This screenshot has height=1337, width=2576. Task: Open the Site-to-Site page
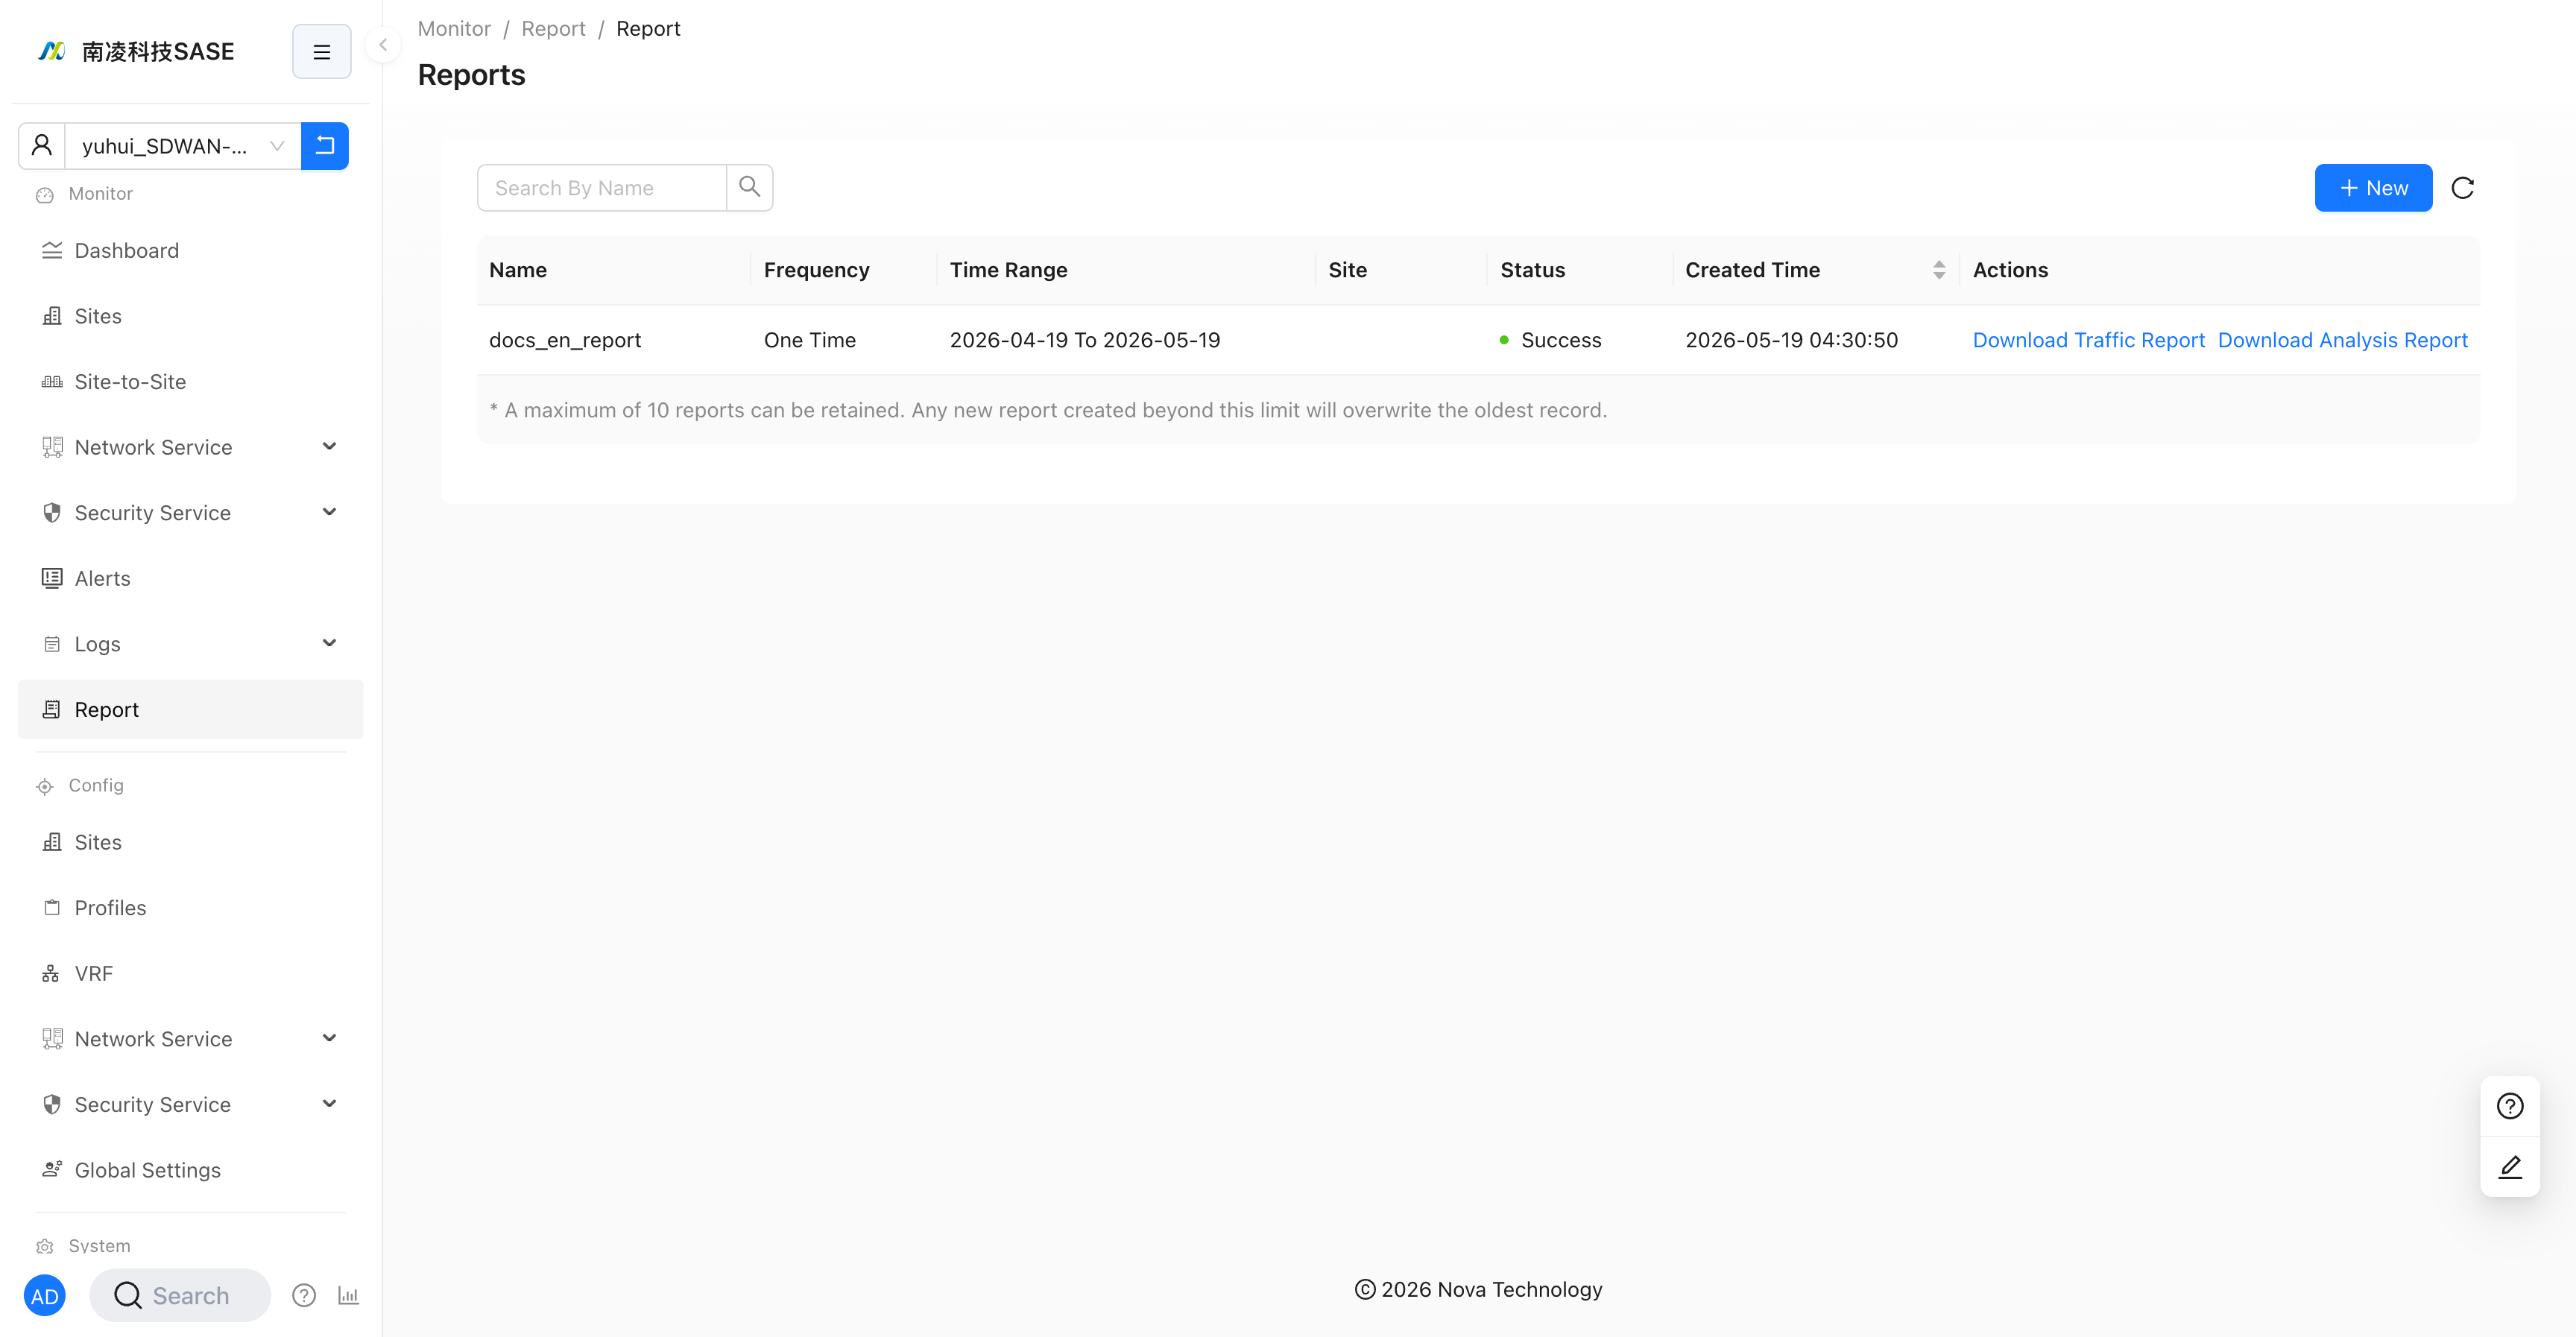click(190, 381)
